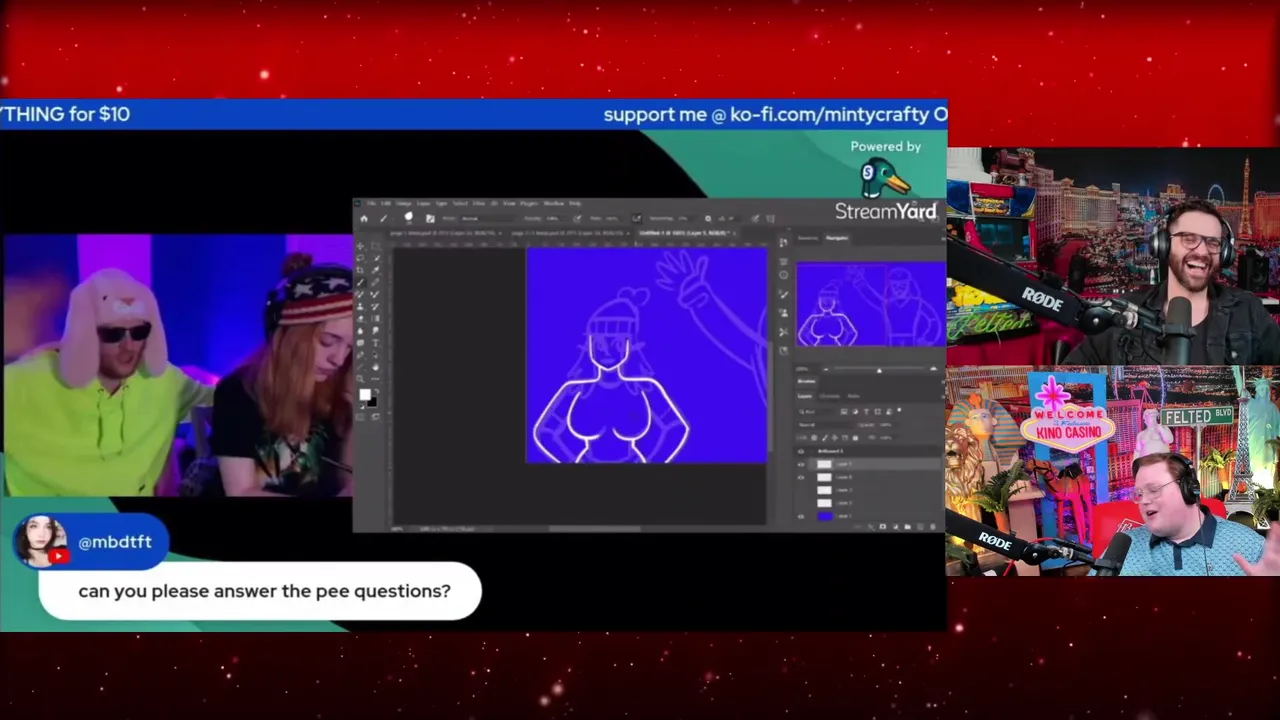Filter for type layers icon
Image resolution: width=1280 pixels, height=720 pixels.
866,412
